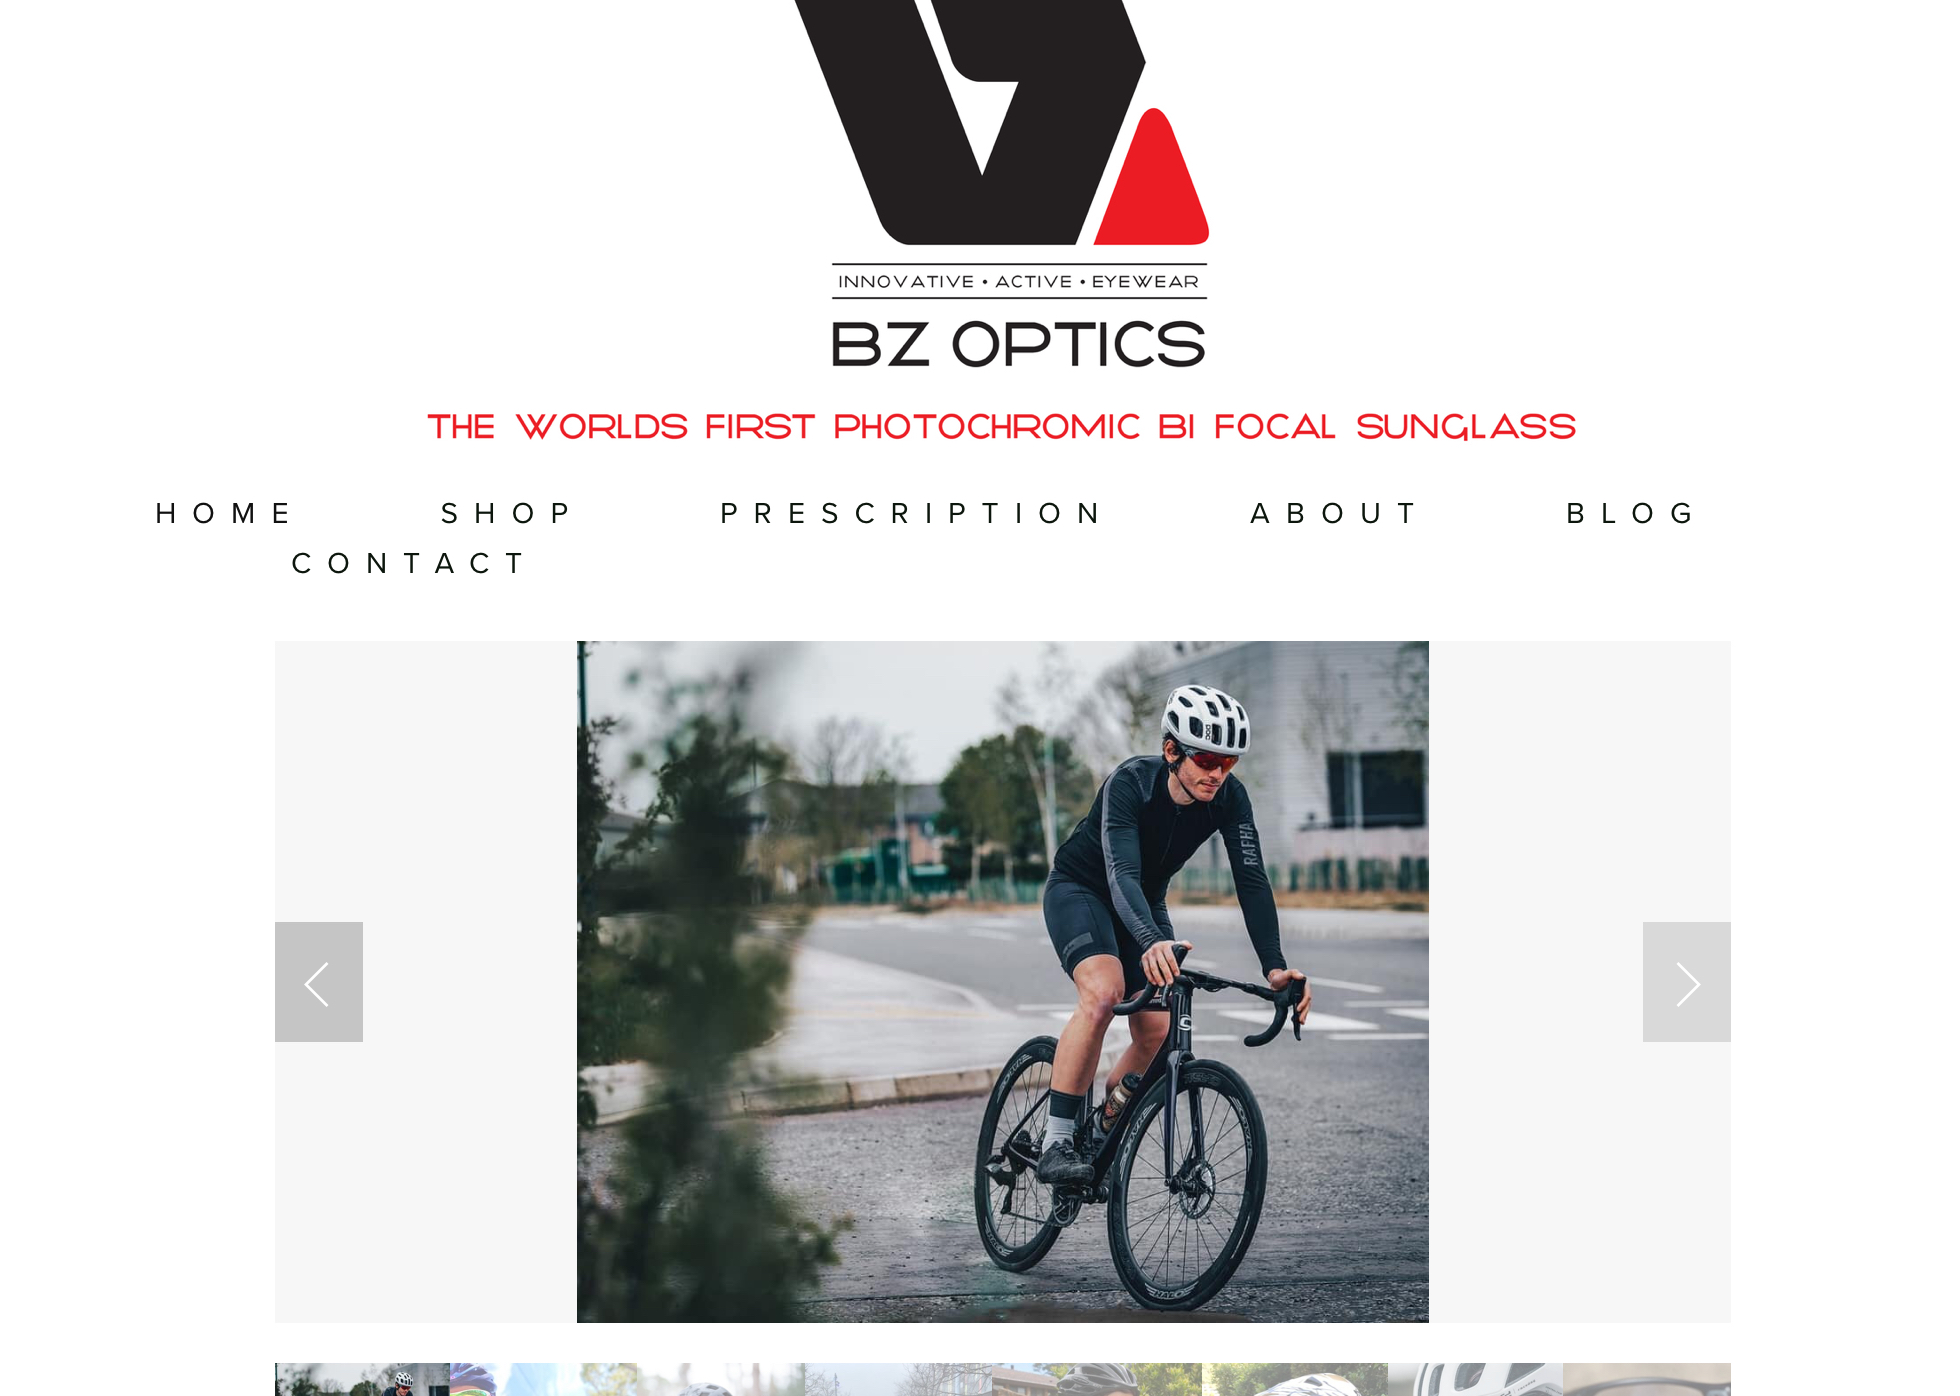Image resolution: width=1960 pixels, height=1396 pixels.
Task: Open the PRESCRIPTION menu item
Action: pos(911,513)
